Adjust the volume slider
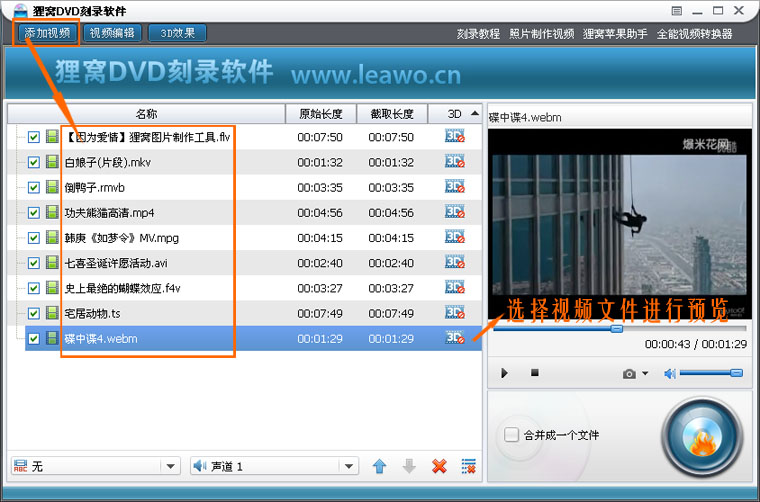 pos(711,373)
